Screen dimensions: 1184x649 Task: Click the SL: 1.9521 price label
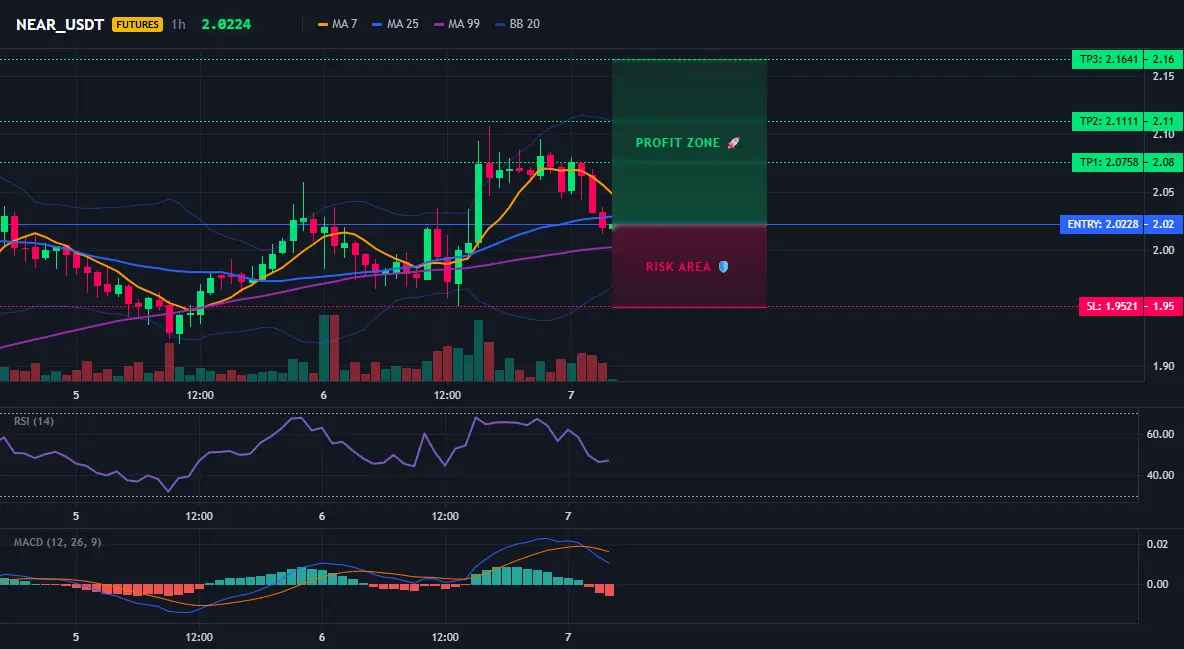pyautogui.click(x=1111, y=307)
